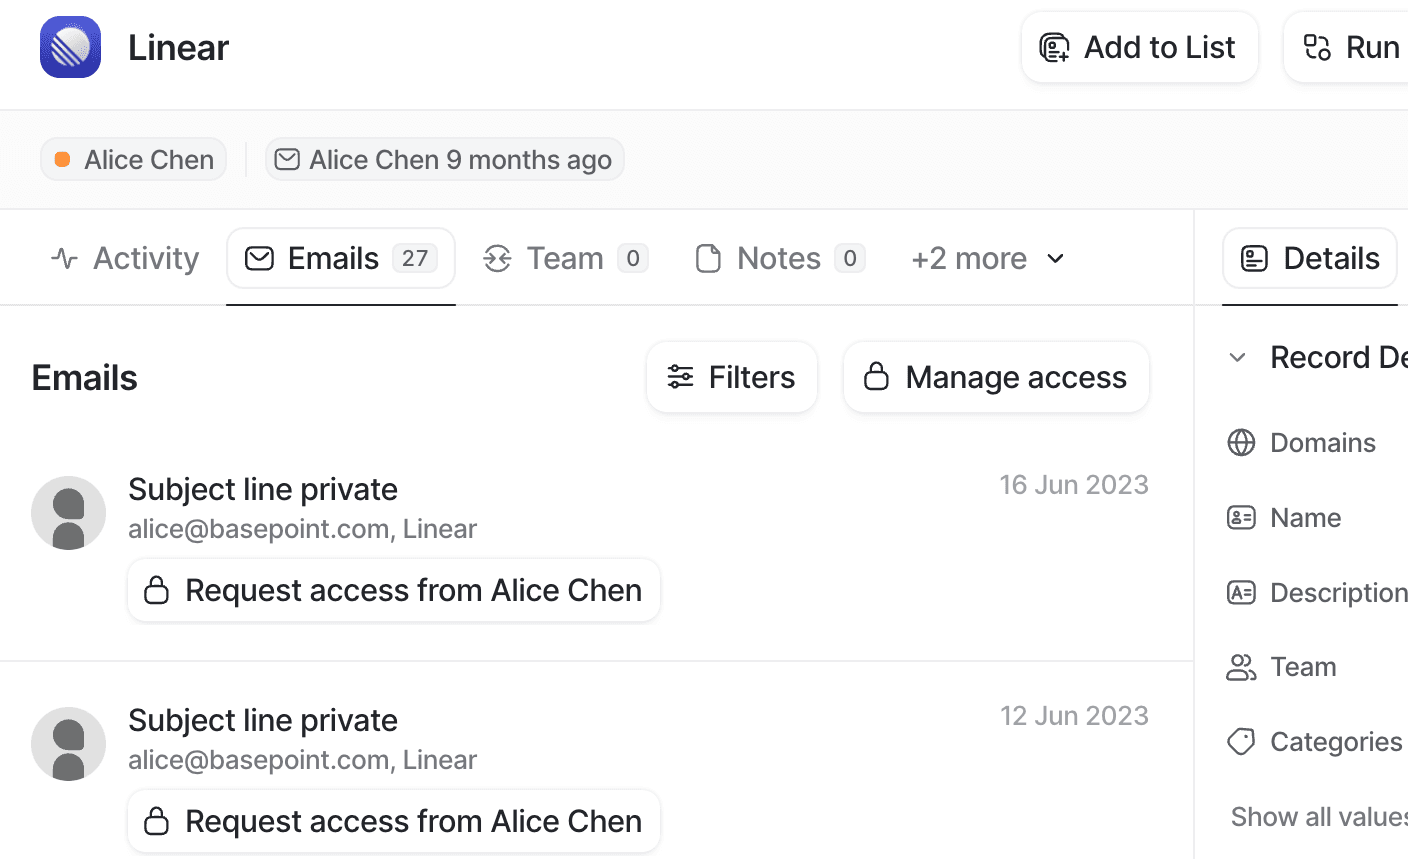Image resolution: width=1408 pixels, height=859 pixels.
Task: Click the sender avatar of 12 Jun email
Action: click(68, 744)
